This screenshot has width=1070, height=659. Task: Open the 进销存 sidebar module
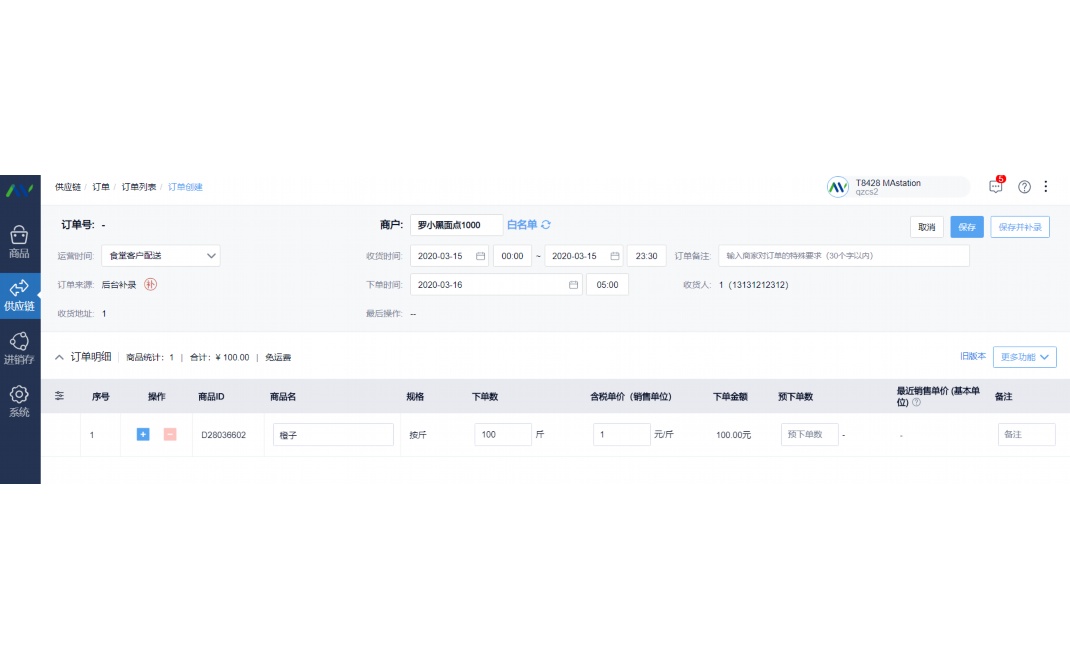(x=19, y=347)
